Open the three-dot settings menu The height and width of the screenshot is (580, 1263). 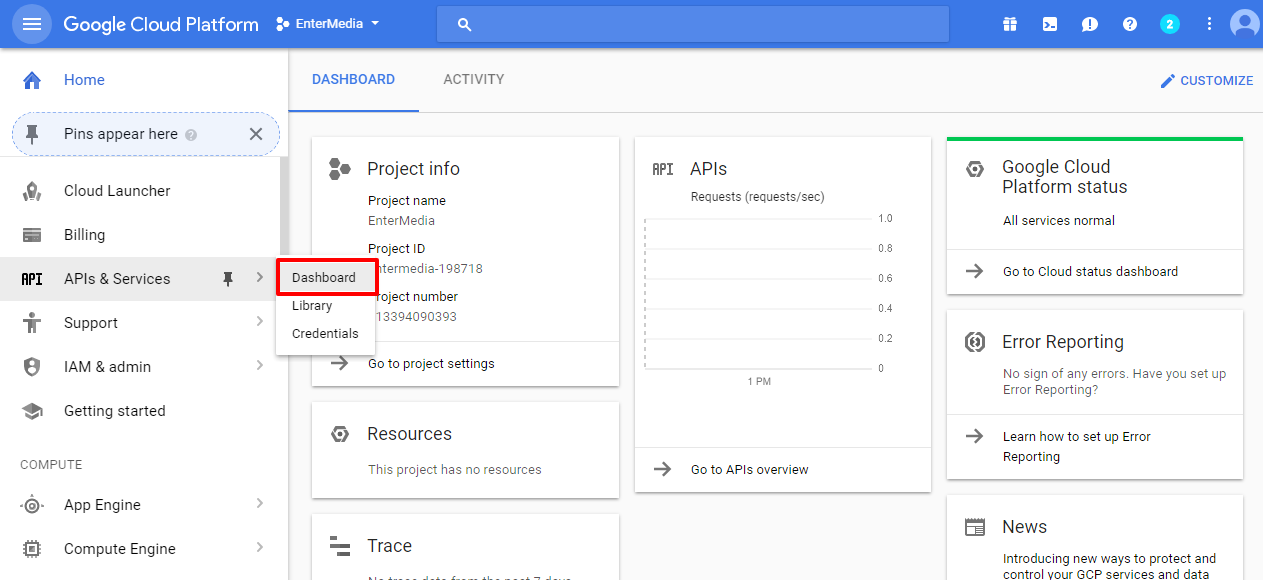[x=1210, y=24]
